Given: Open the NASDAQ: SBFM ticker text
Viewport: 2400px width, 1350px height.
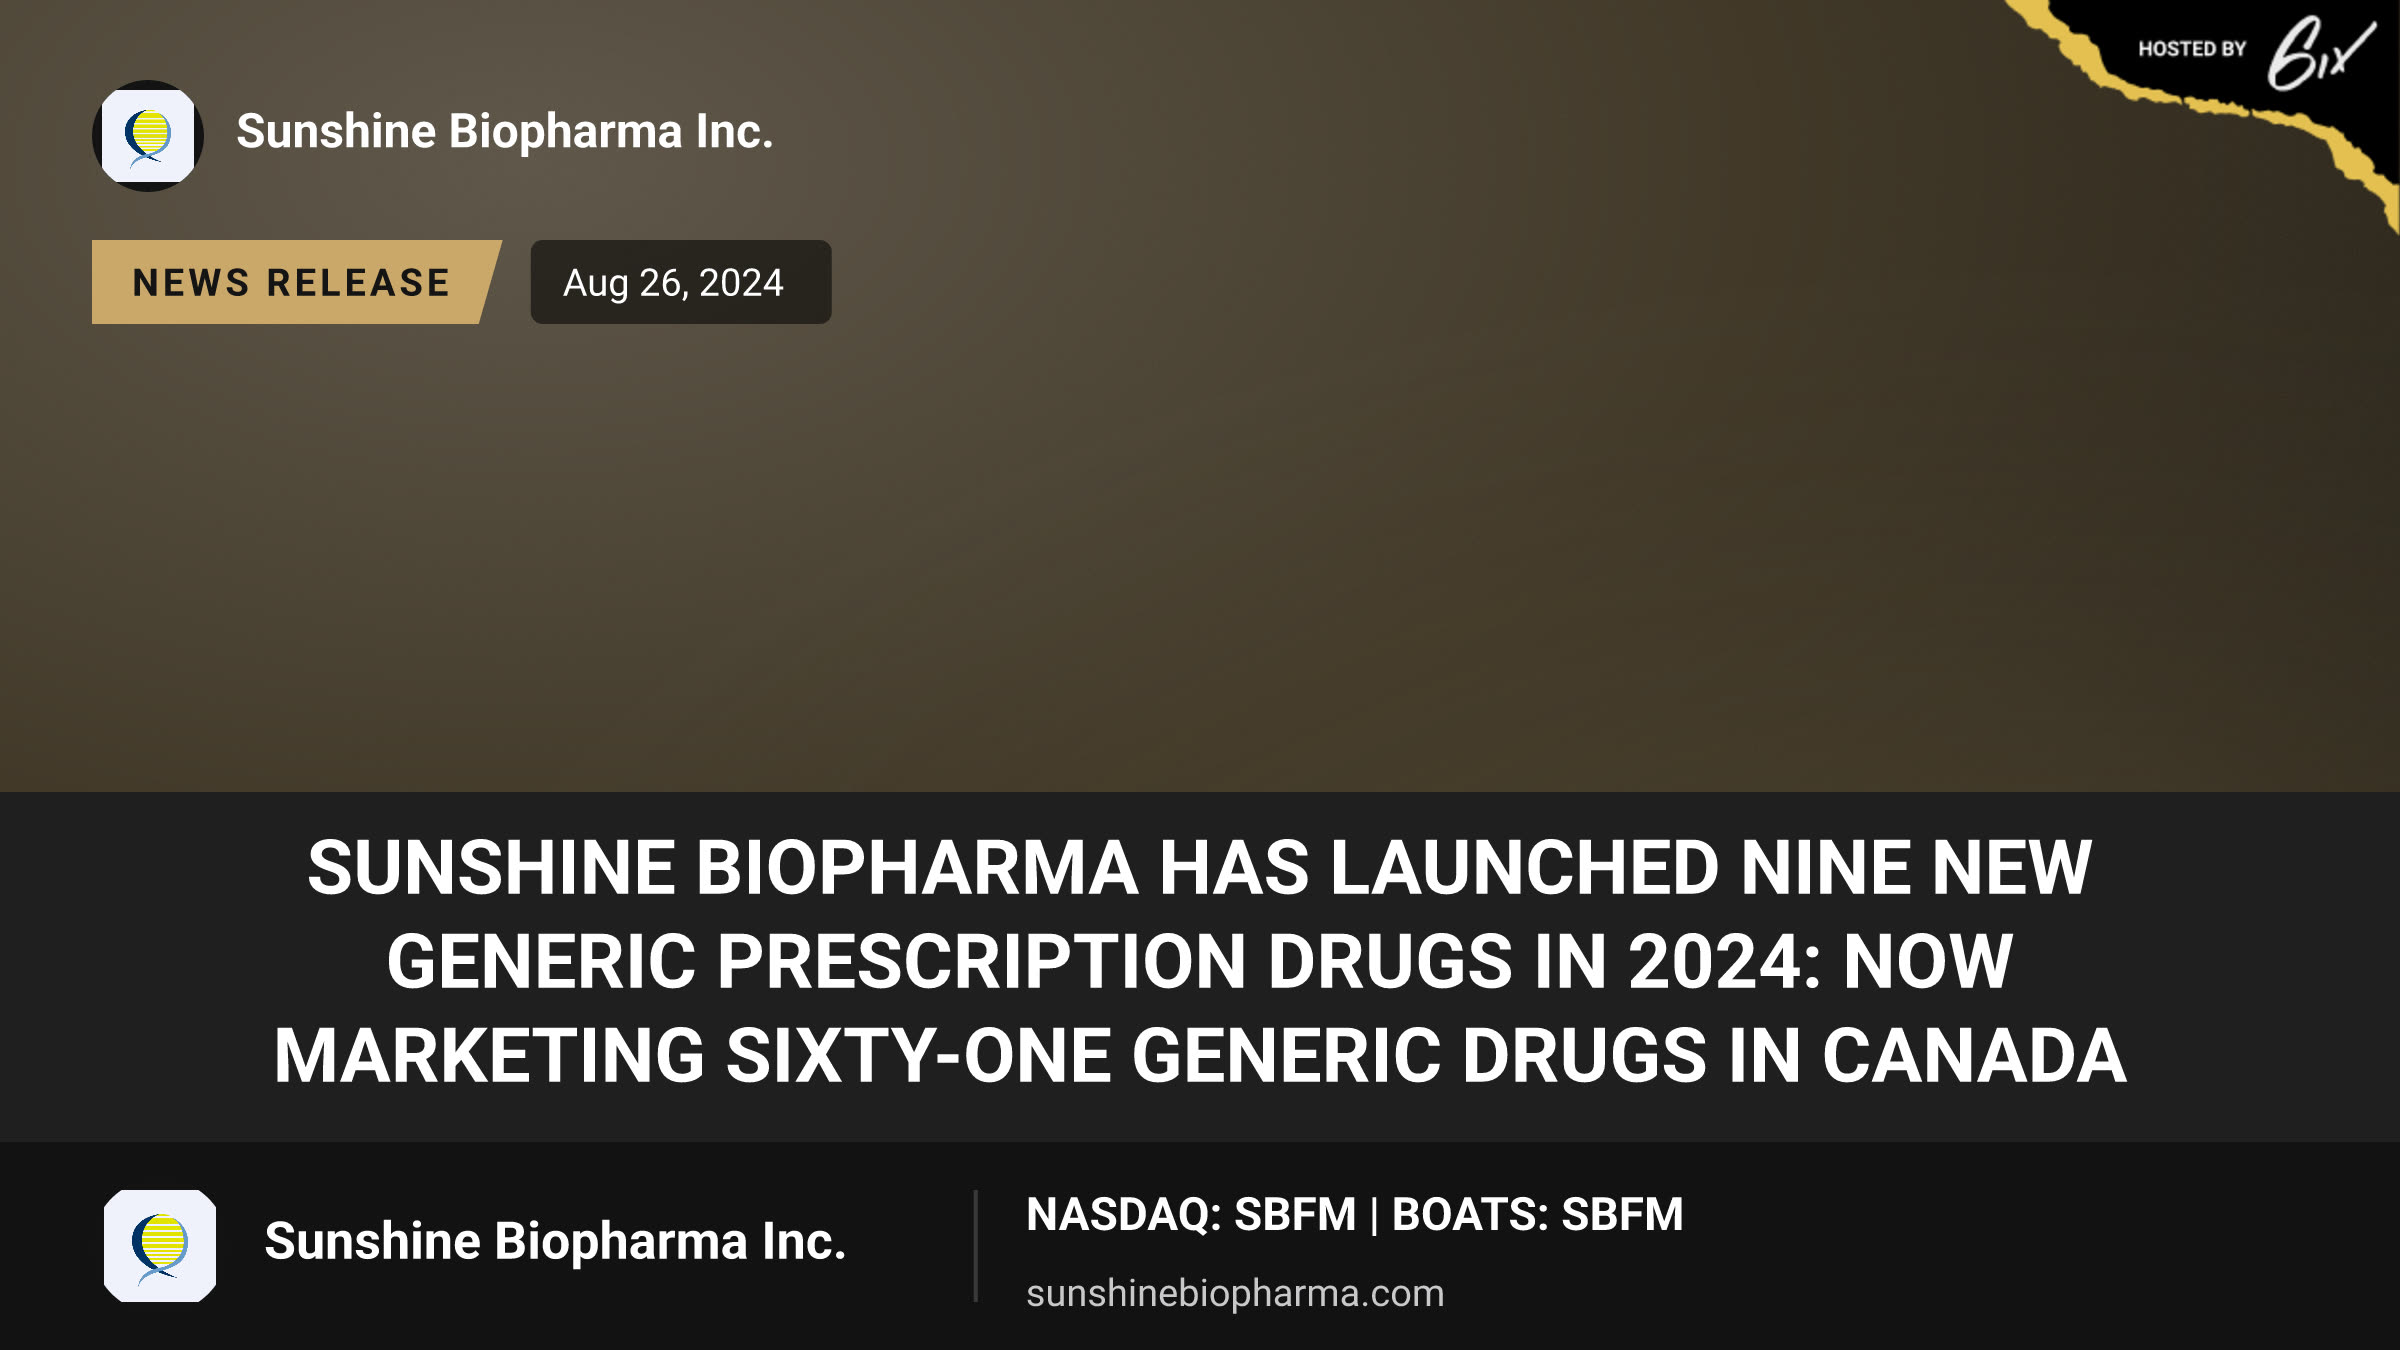Looking at the screenshot, I should [1191, 1215].
